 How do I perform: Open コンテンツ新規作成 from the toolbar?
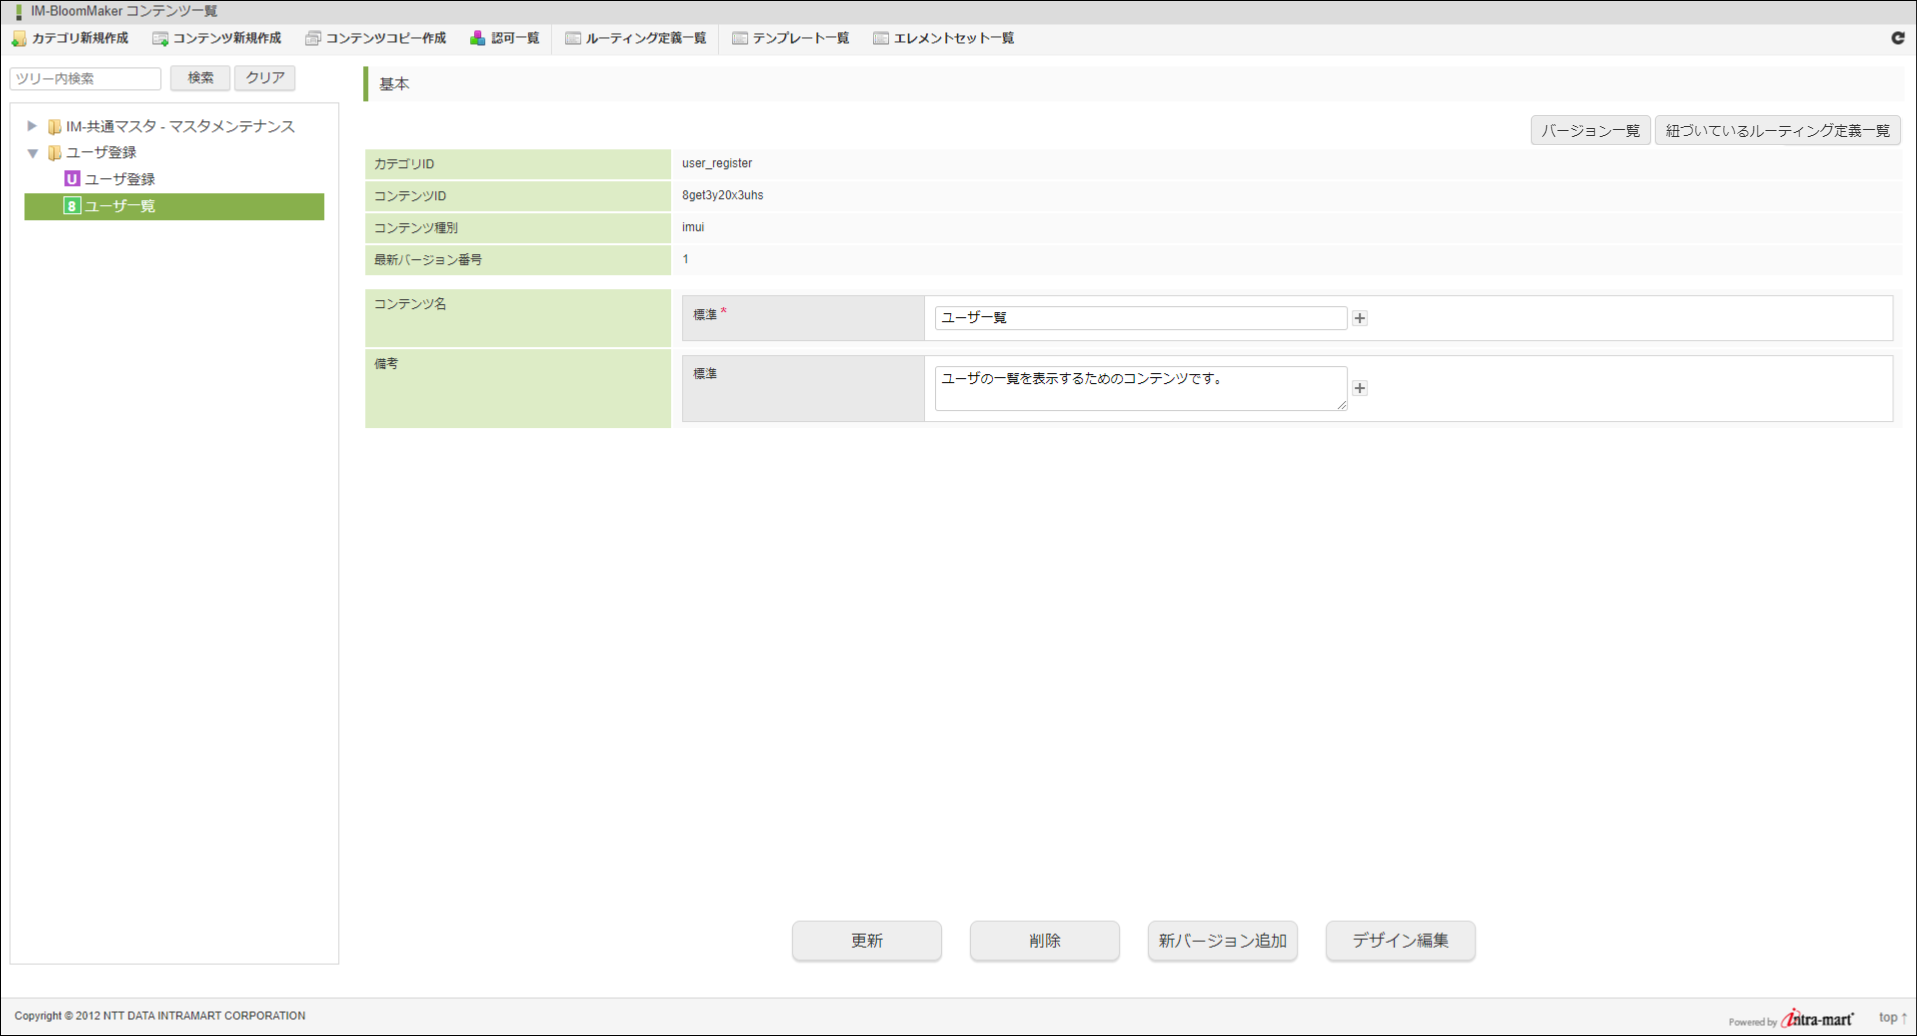tap(217, 39)
